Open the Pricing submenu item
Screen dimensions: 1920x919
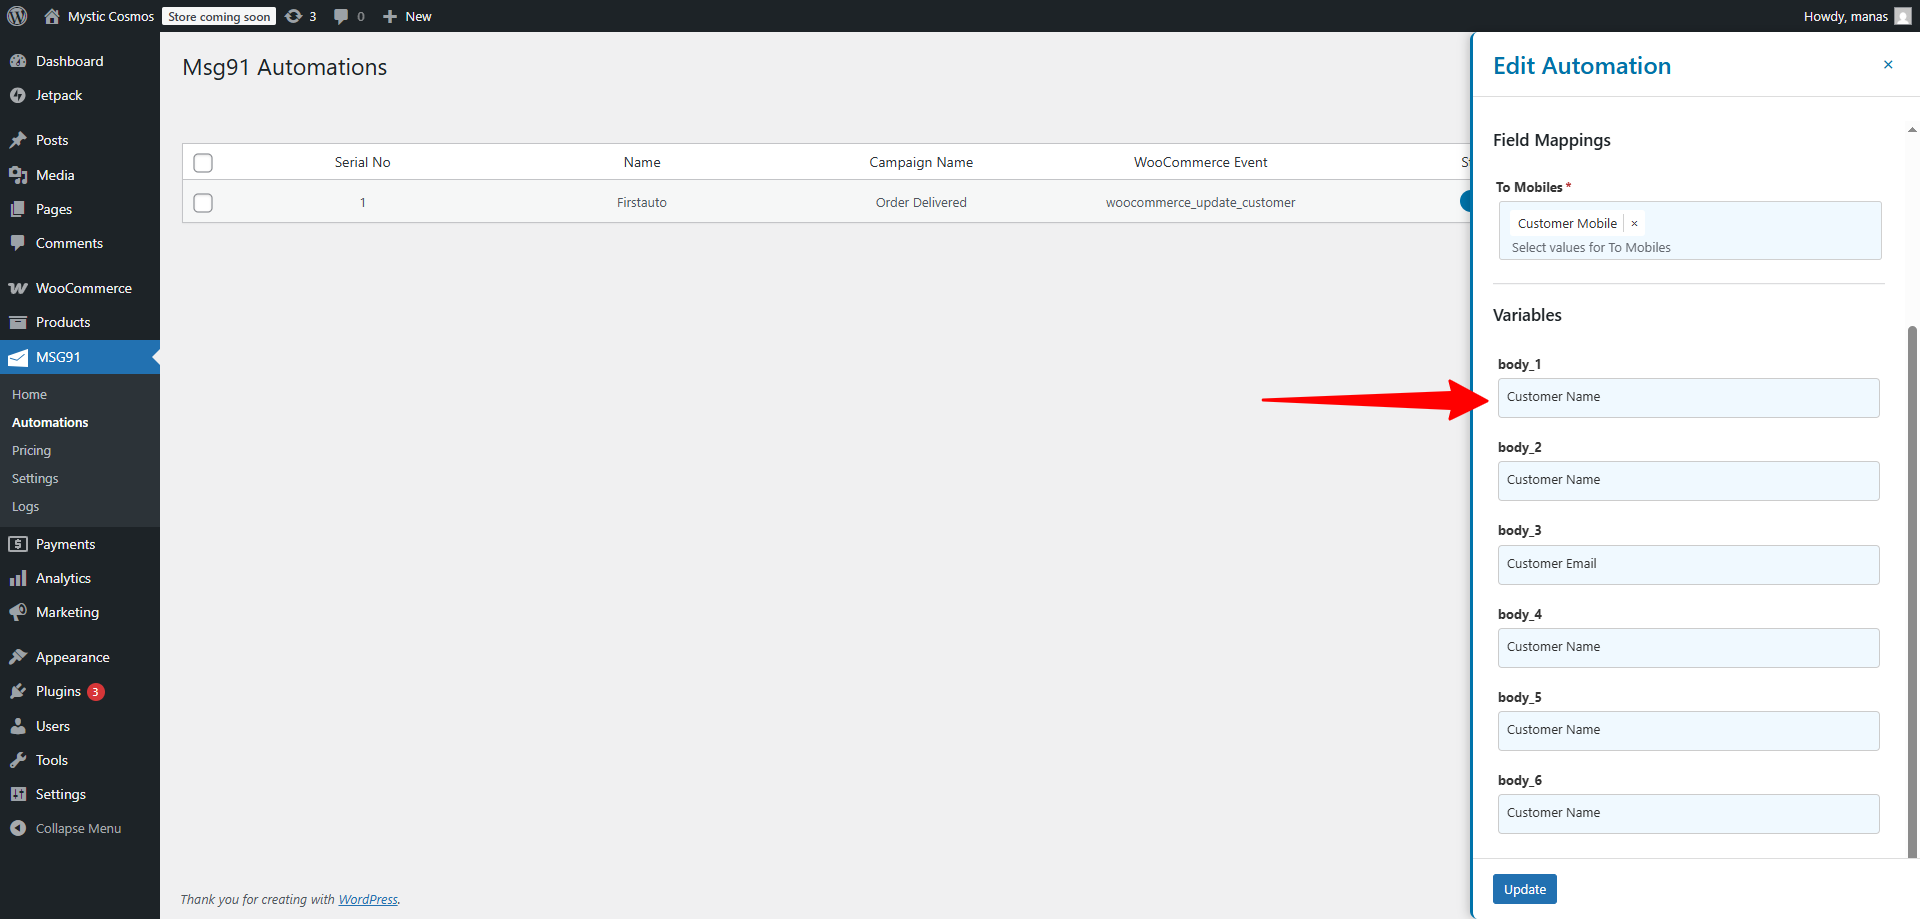[31, 451]
